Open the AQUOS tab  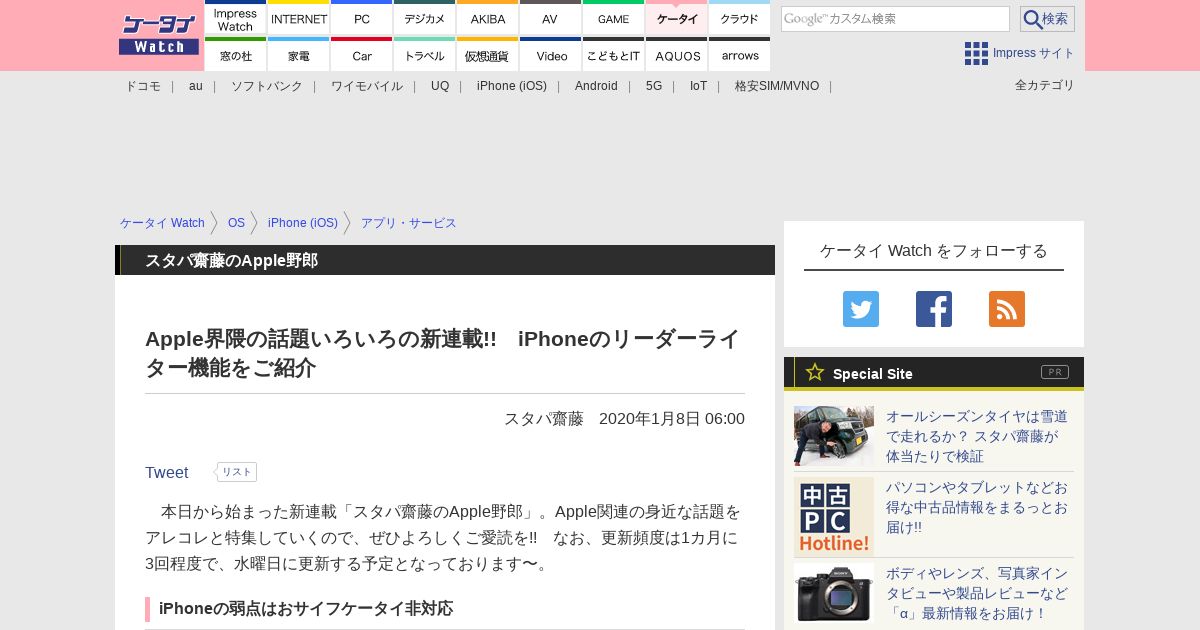(x=677, y=55)
